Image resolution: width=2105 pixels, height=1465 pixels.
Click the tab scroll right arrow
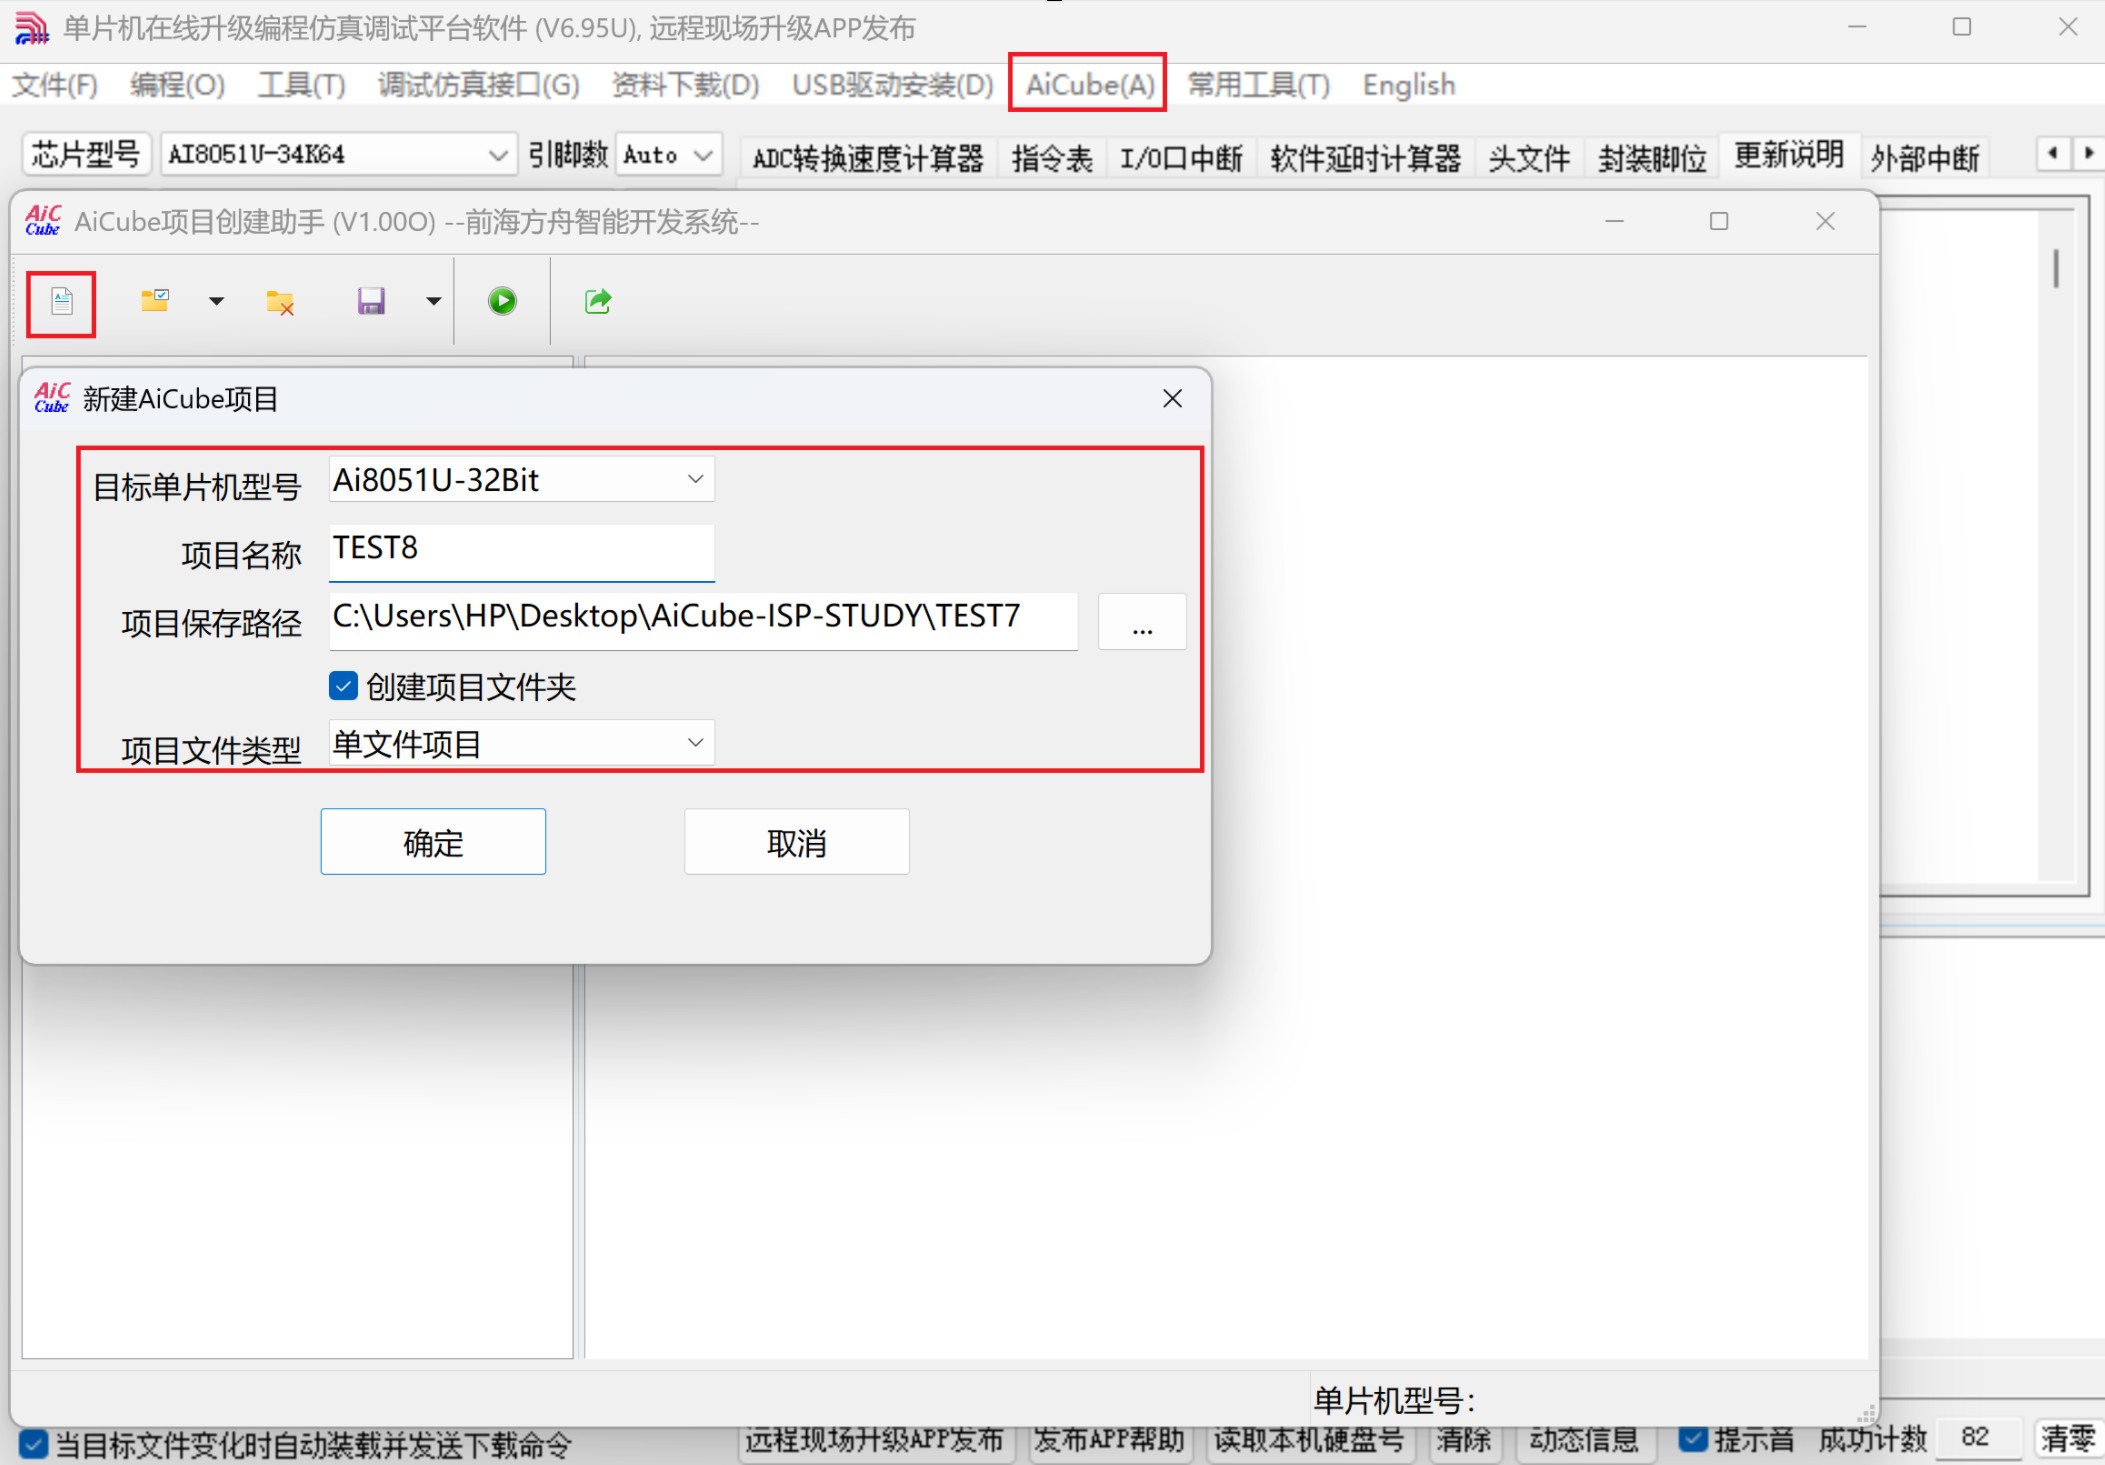tap(2088, 153)
